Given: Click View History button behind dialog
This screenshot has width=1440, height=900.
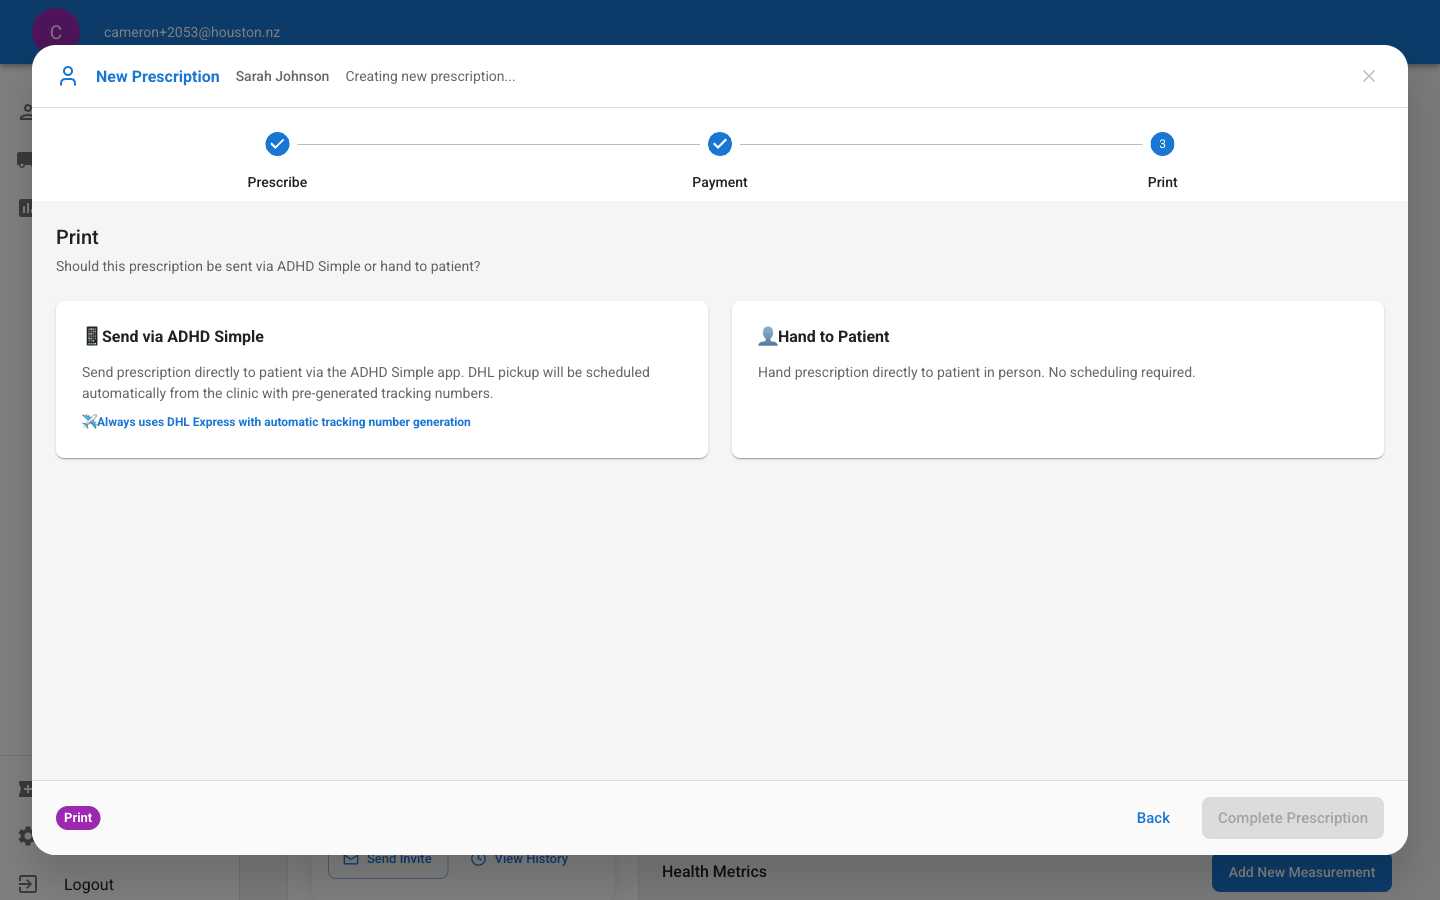Looking at the screenshot, I should pyautogui.click(x=519, y=861).
